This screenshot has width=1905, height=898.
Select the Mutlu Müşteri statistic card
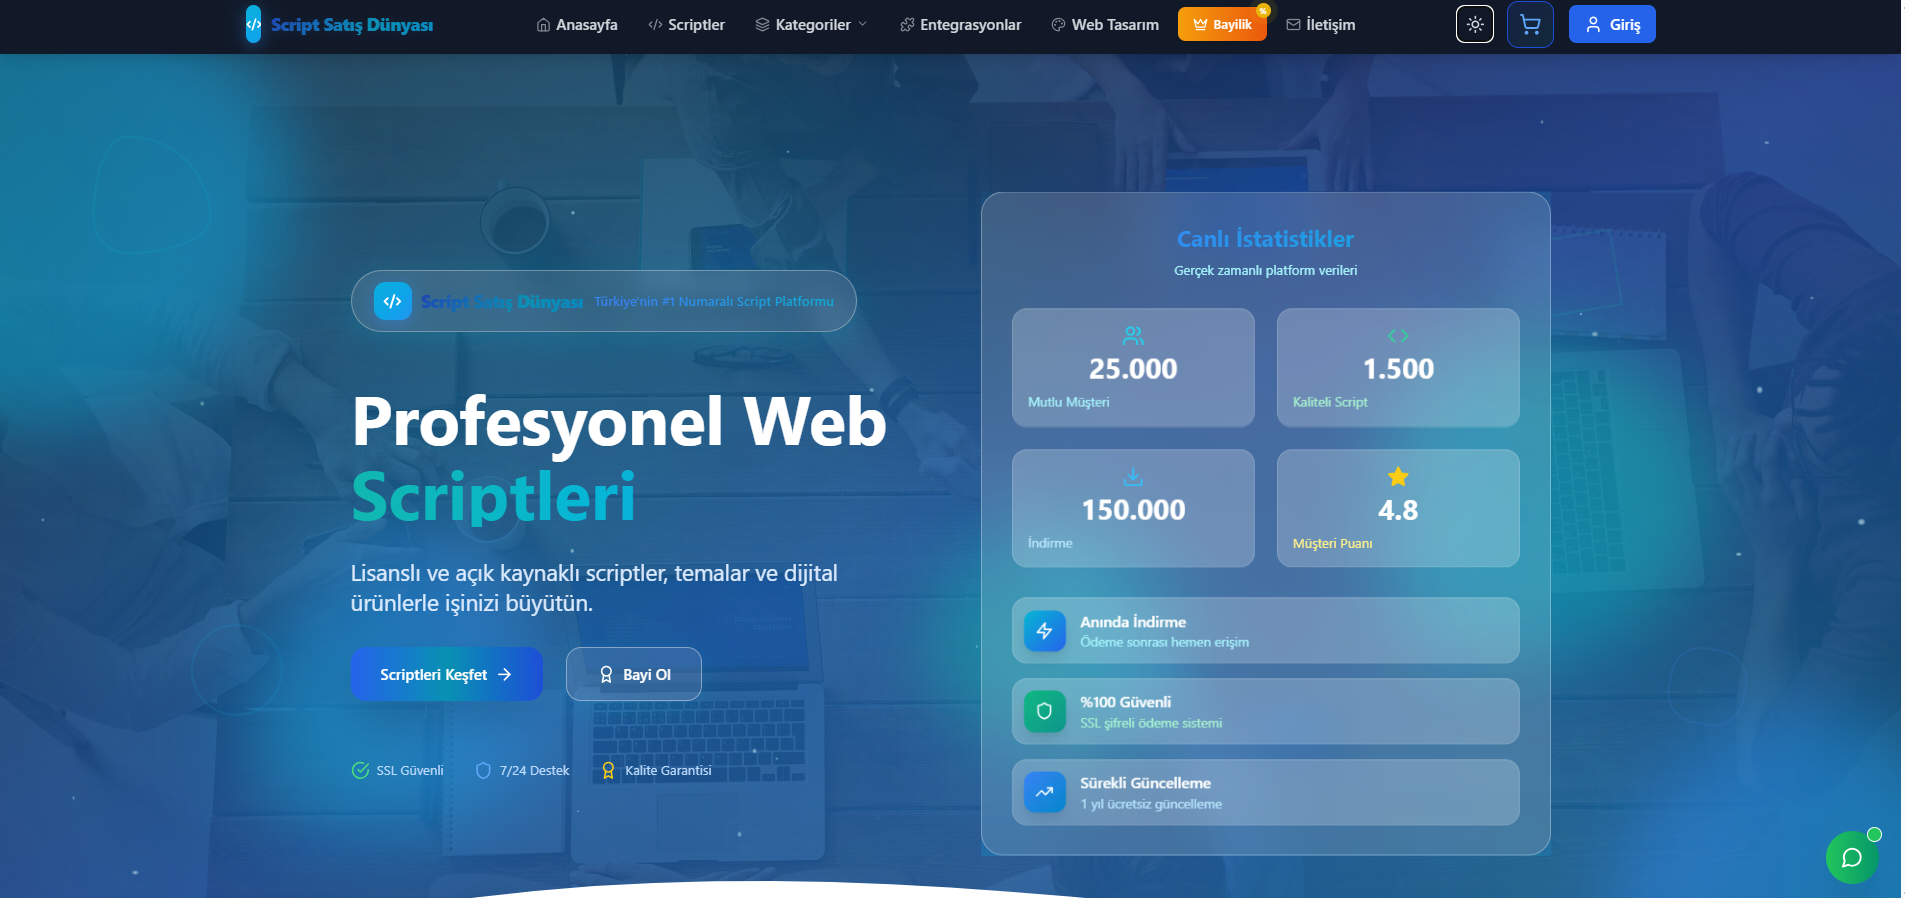(x=1133, y=367)
